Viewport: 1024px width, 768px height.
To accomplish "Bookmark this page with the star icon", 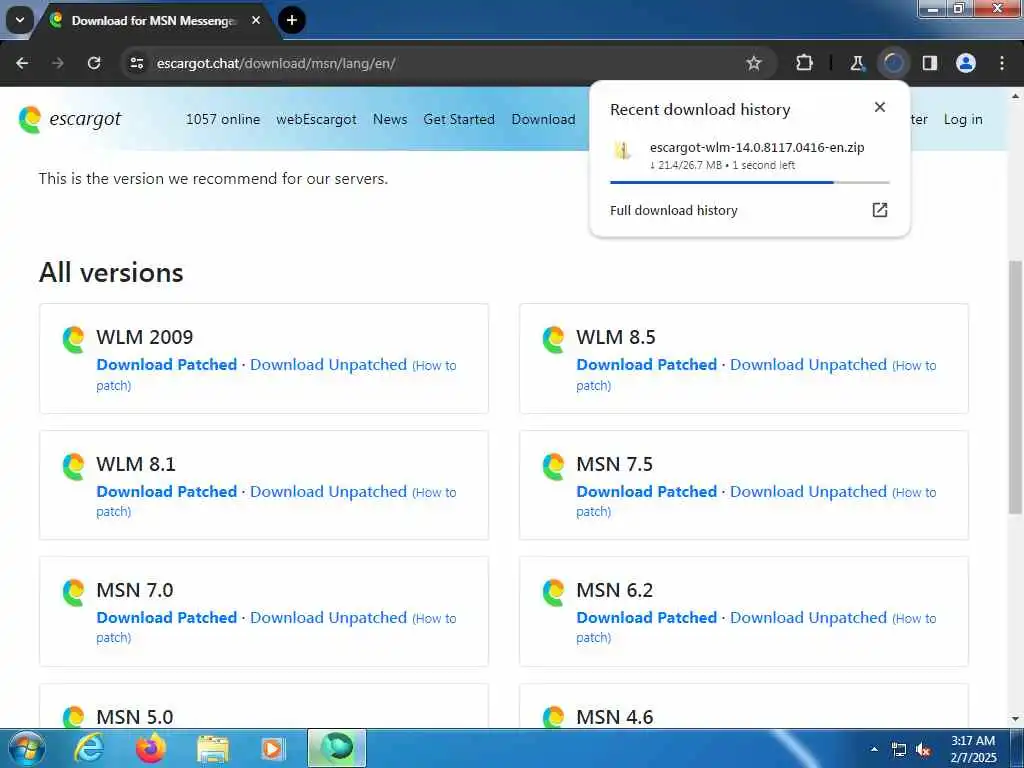I will pyautogui.click(x=754, y=63).
